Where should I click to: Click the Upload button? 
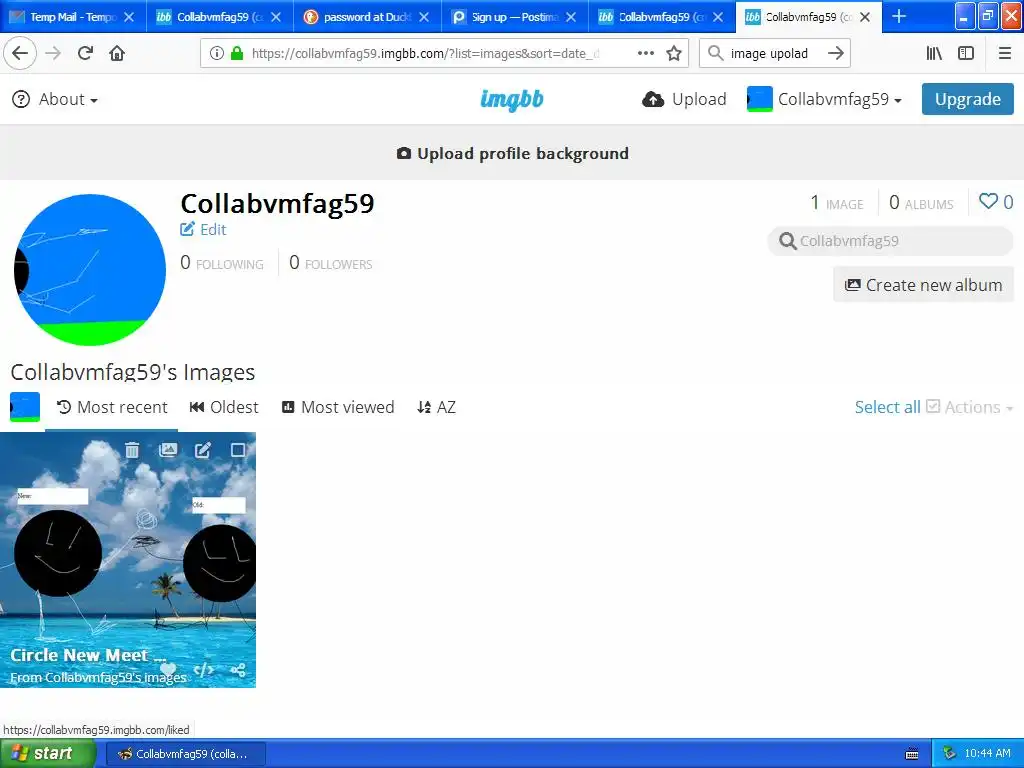[684, 99]
